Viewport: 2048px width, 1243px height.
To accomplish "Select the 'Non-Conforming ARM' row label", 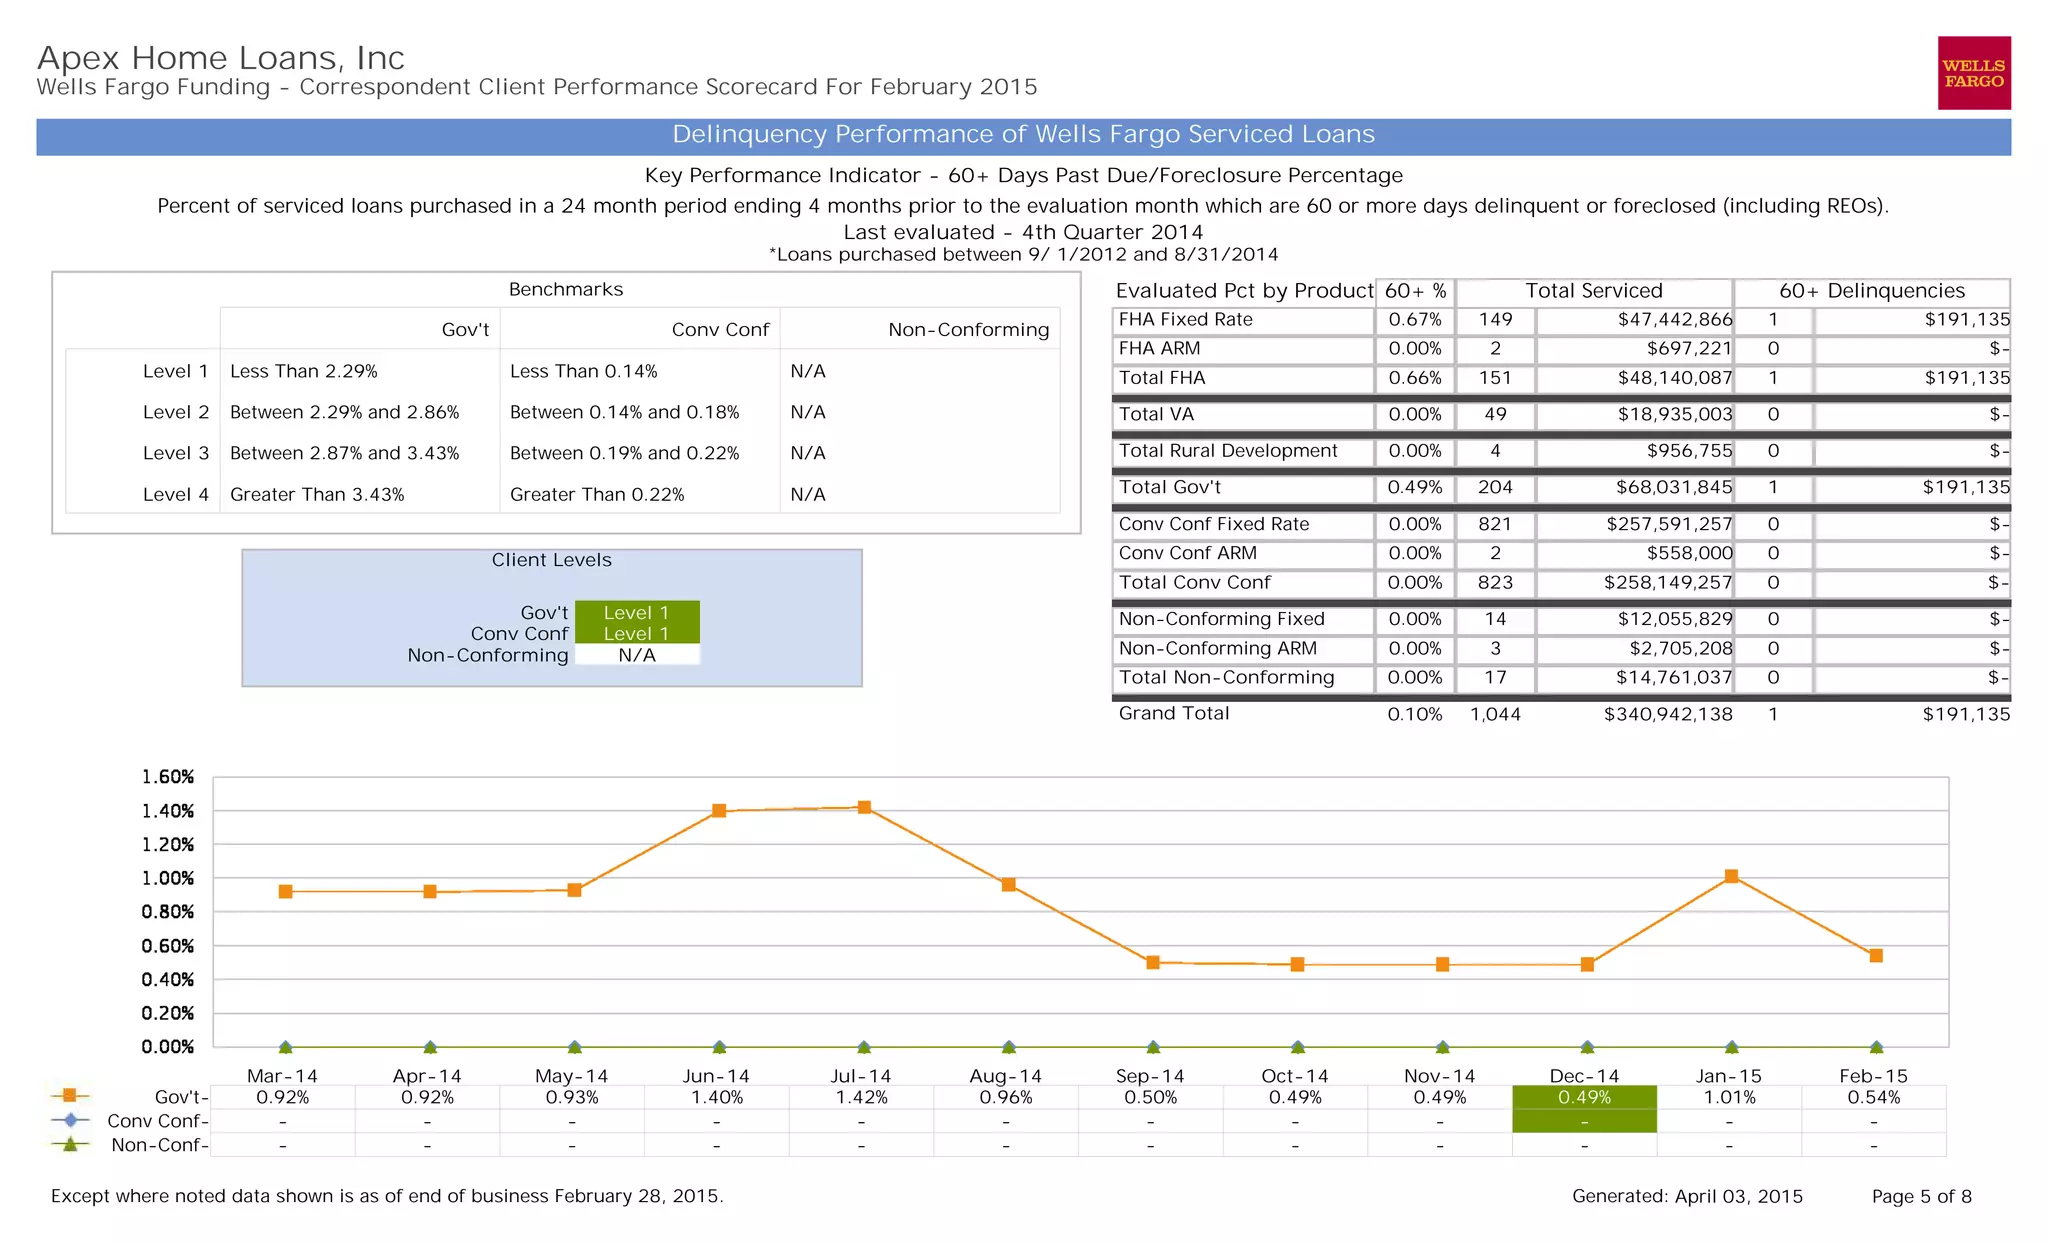I will (1217, 648).
